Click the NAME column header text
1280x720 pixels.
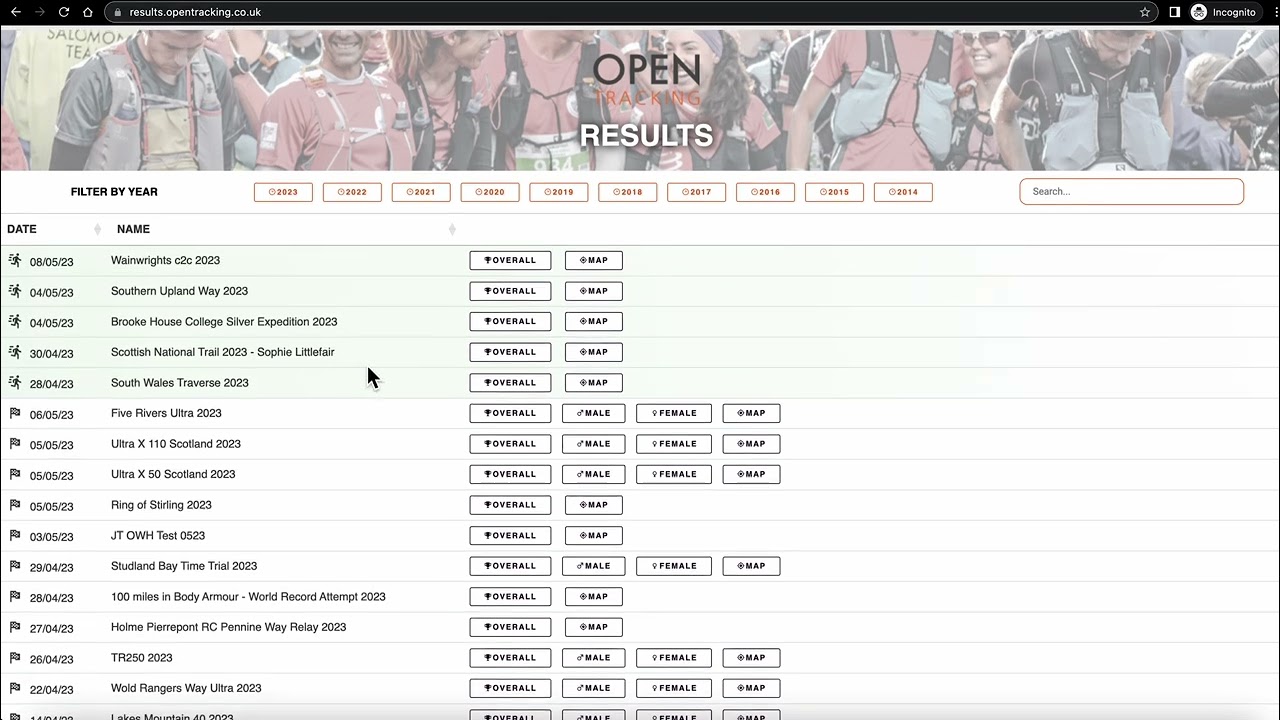133,229
